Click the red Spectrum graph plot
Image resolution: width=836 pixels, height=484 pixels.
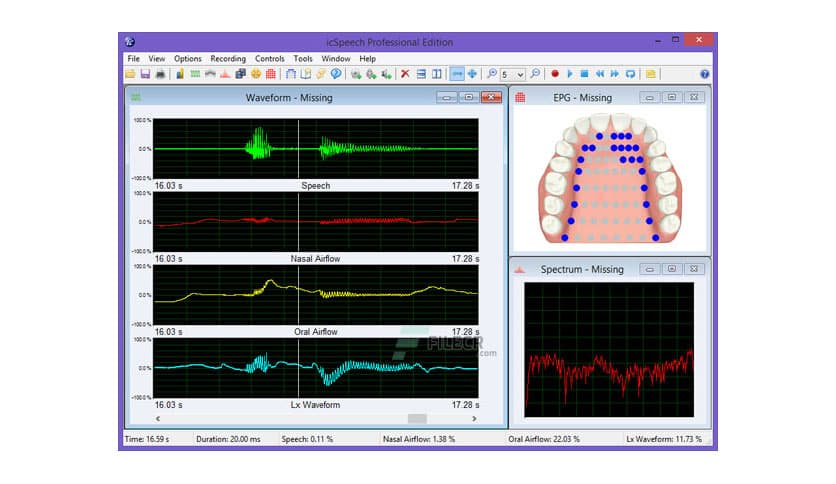609,350
